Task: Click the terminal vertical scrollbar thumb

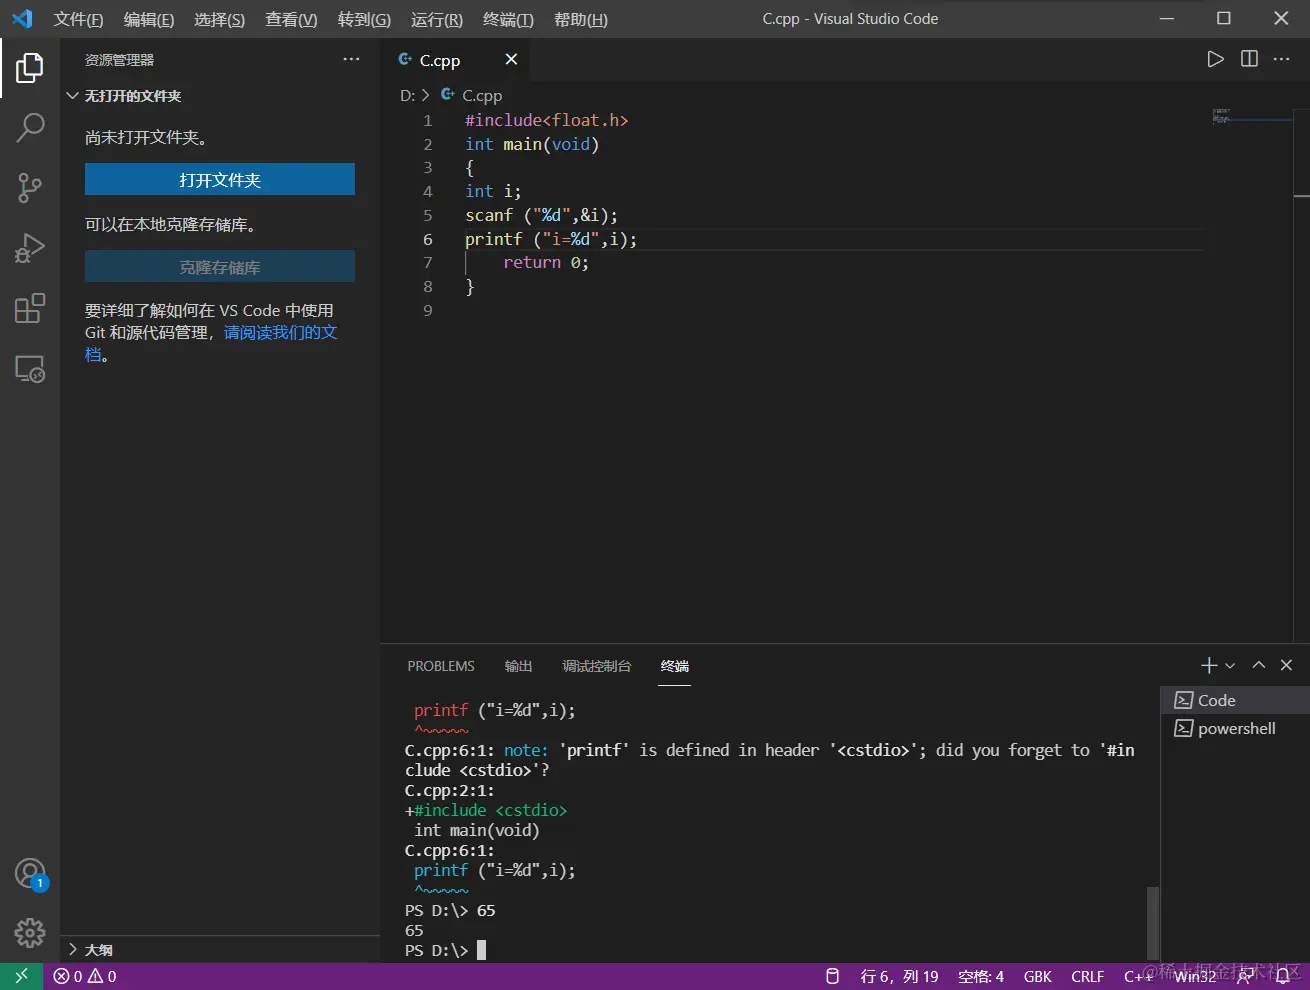Action: pos(1152,920)
